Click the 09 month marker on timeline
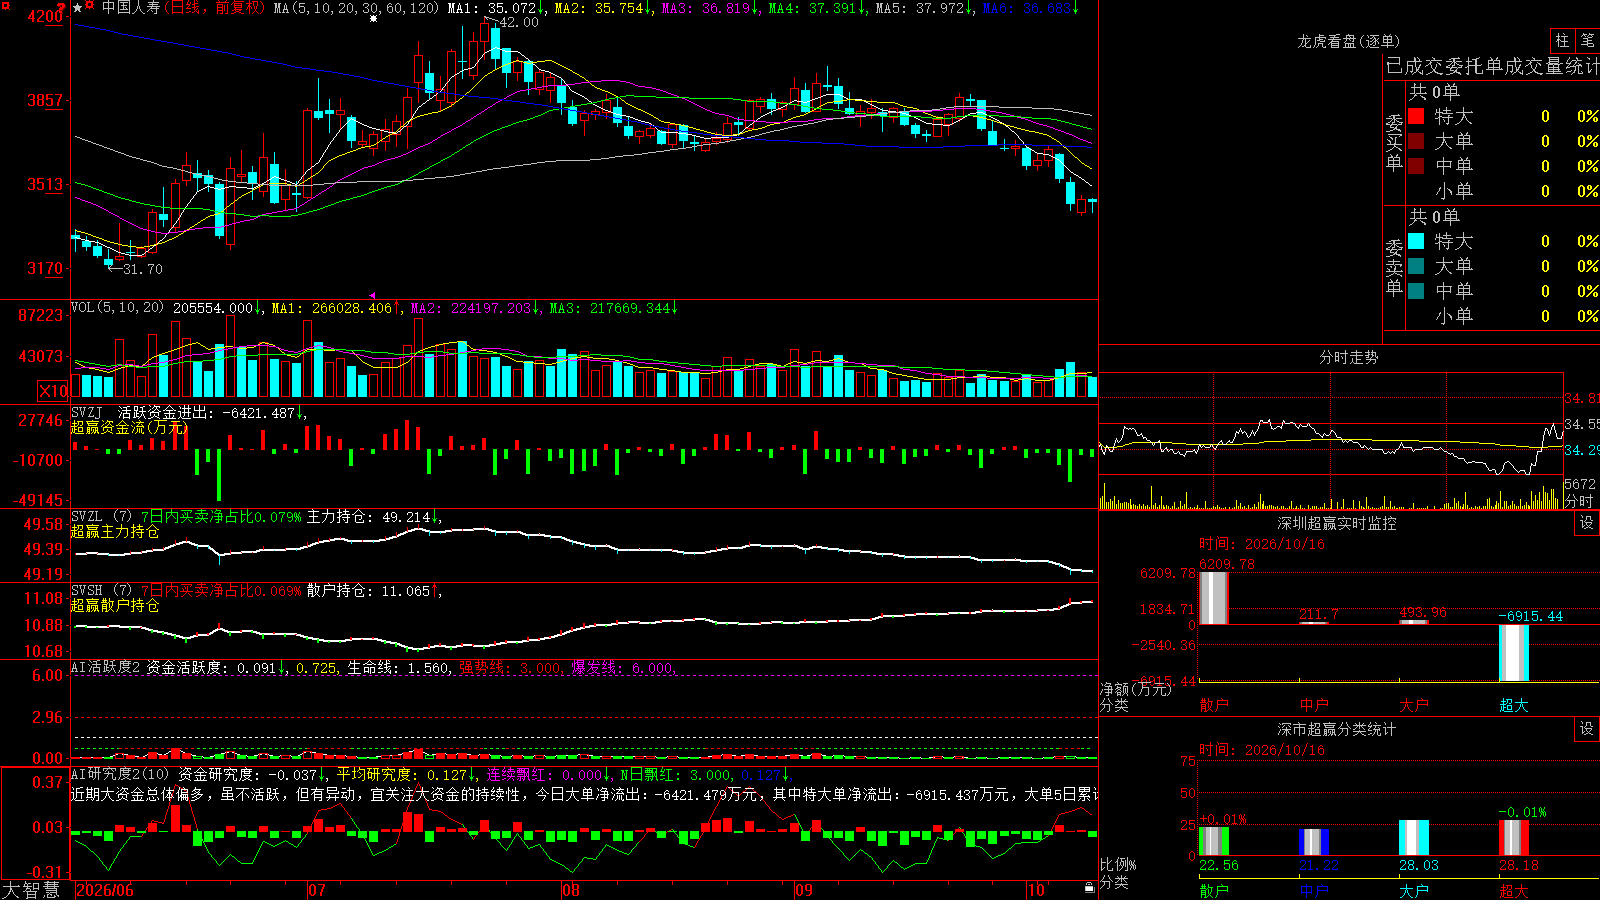1600x900 pixels. coord(804,890)
